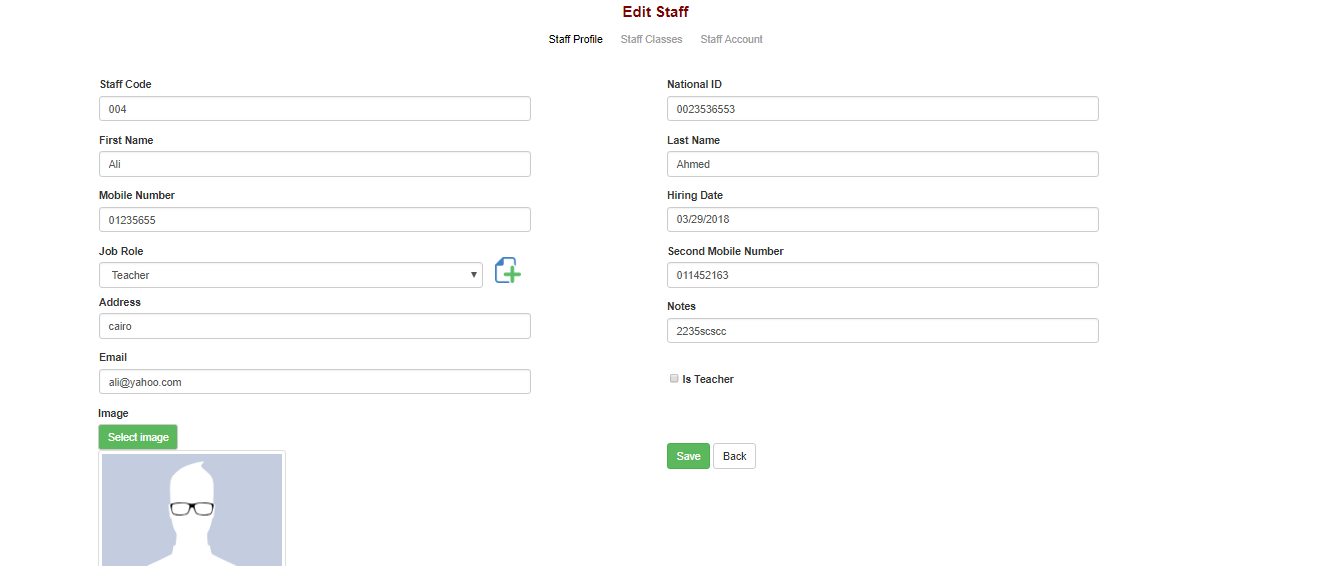This screenshot has height=566, width=1319.
Task: Switch to the Staff Profile tab
Action: [575, 40]
